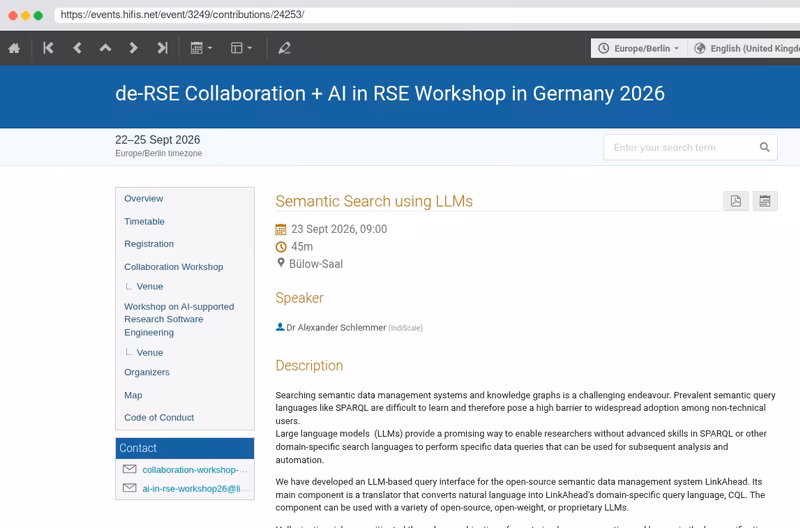This screenshot has height=528, width=800.
Task: Export contribution to calendar icon
Action: click(x=765, y=201)
